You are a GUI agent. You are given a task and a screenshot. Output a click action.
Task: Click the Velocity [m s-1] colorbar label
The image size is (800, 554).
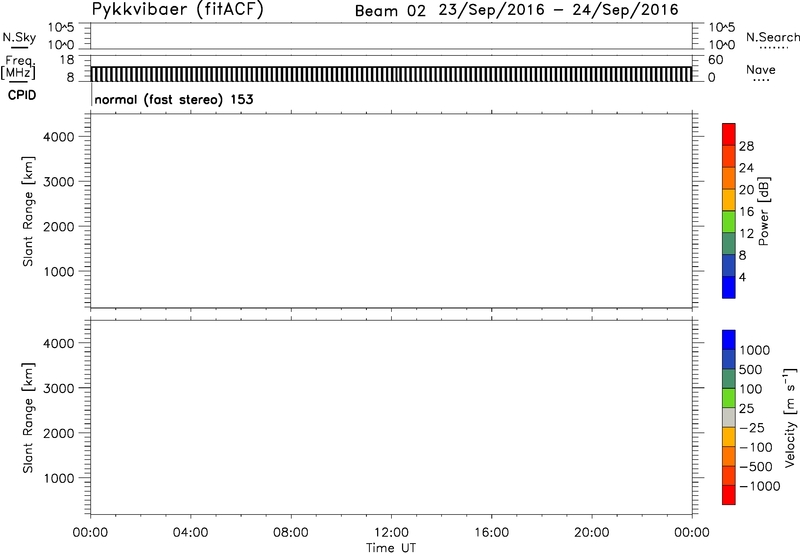(790, 417)
